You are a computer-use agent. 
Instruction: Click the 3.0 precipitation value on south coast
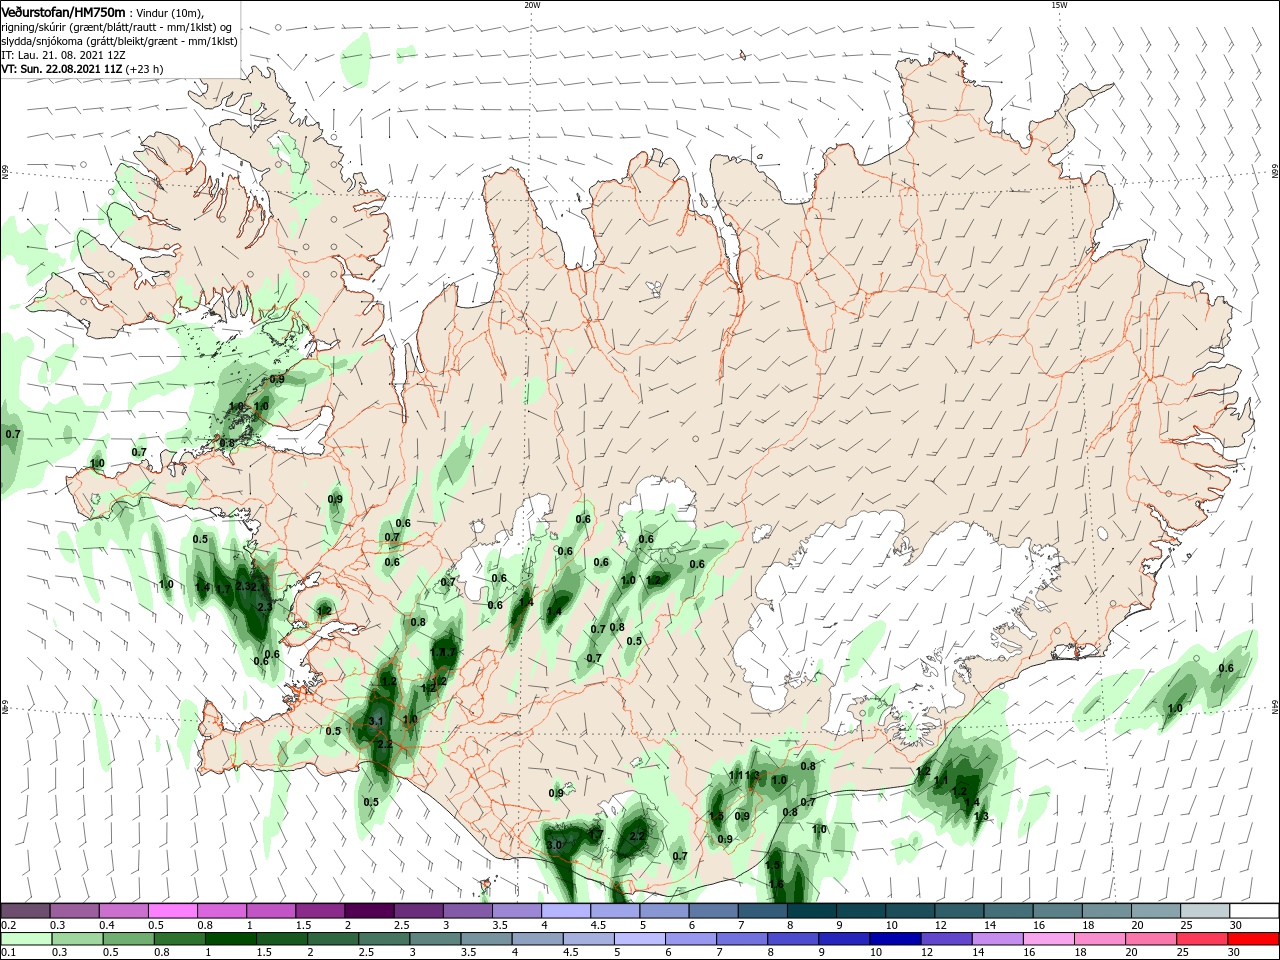coord(554,846)
